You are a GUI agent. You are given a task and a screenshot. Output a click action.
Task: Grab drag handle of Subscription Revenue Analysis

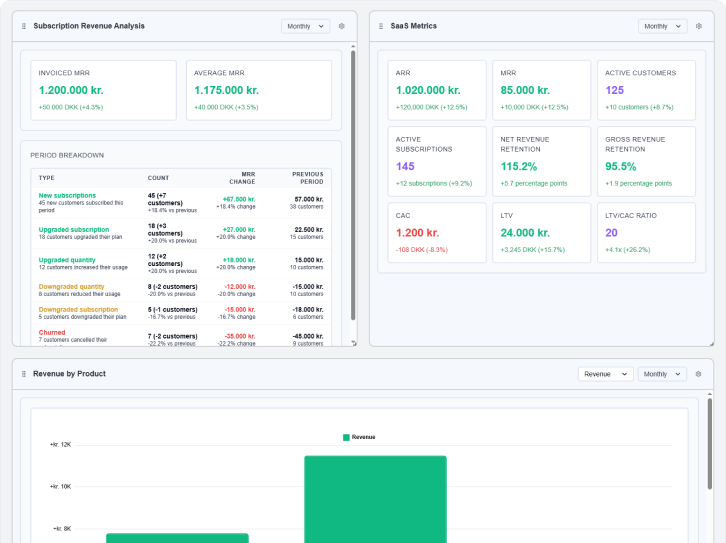pyautogui.click(x=24, y=27)
